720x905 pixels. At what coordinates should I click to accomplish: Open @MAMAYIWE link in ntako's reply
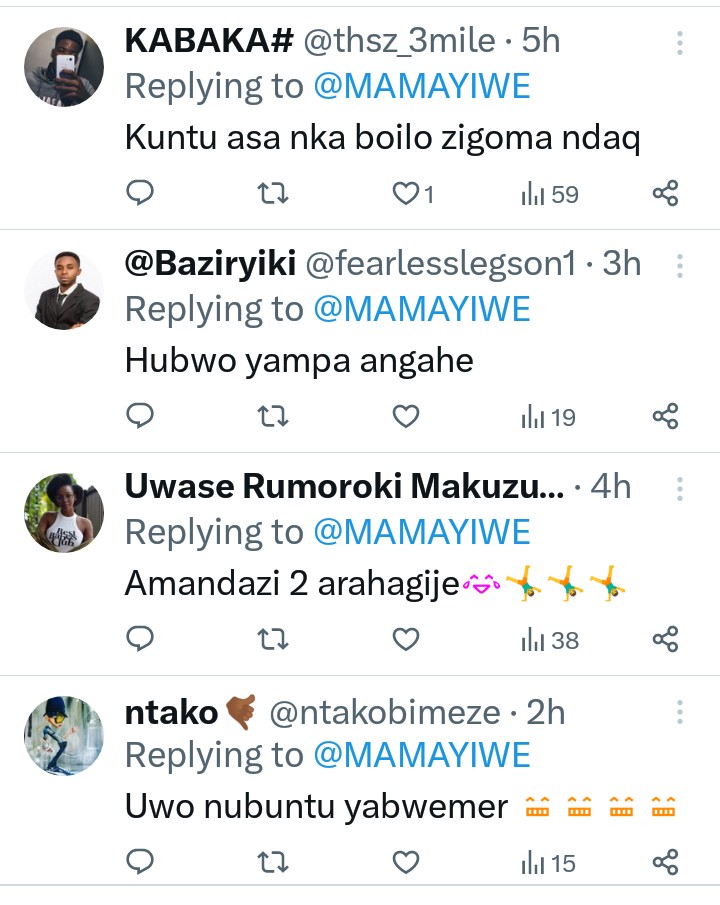click(421, 755)
